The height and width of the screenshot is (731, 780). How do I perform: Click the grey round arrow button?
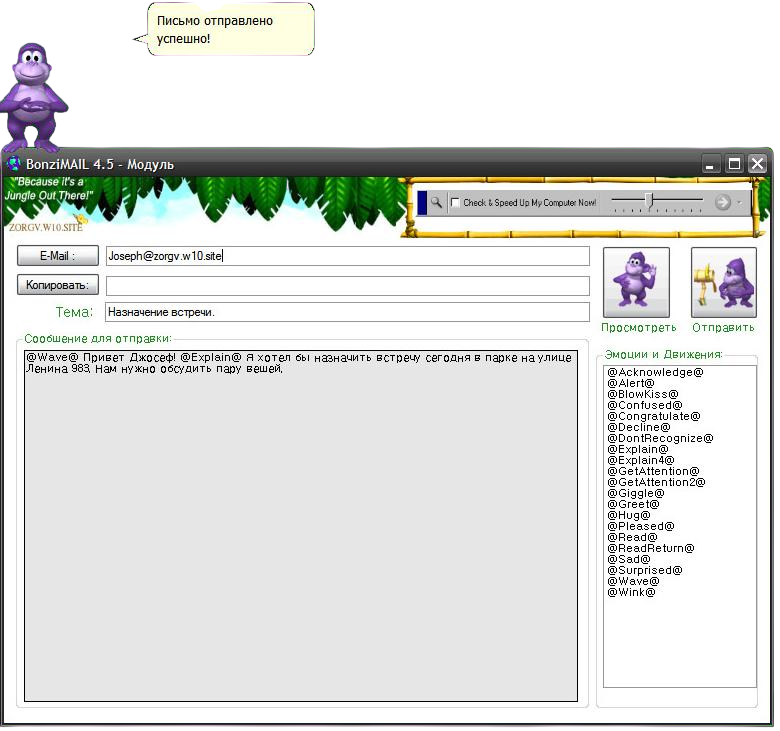723,202
